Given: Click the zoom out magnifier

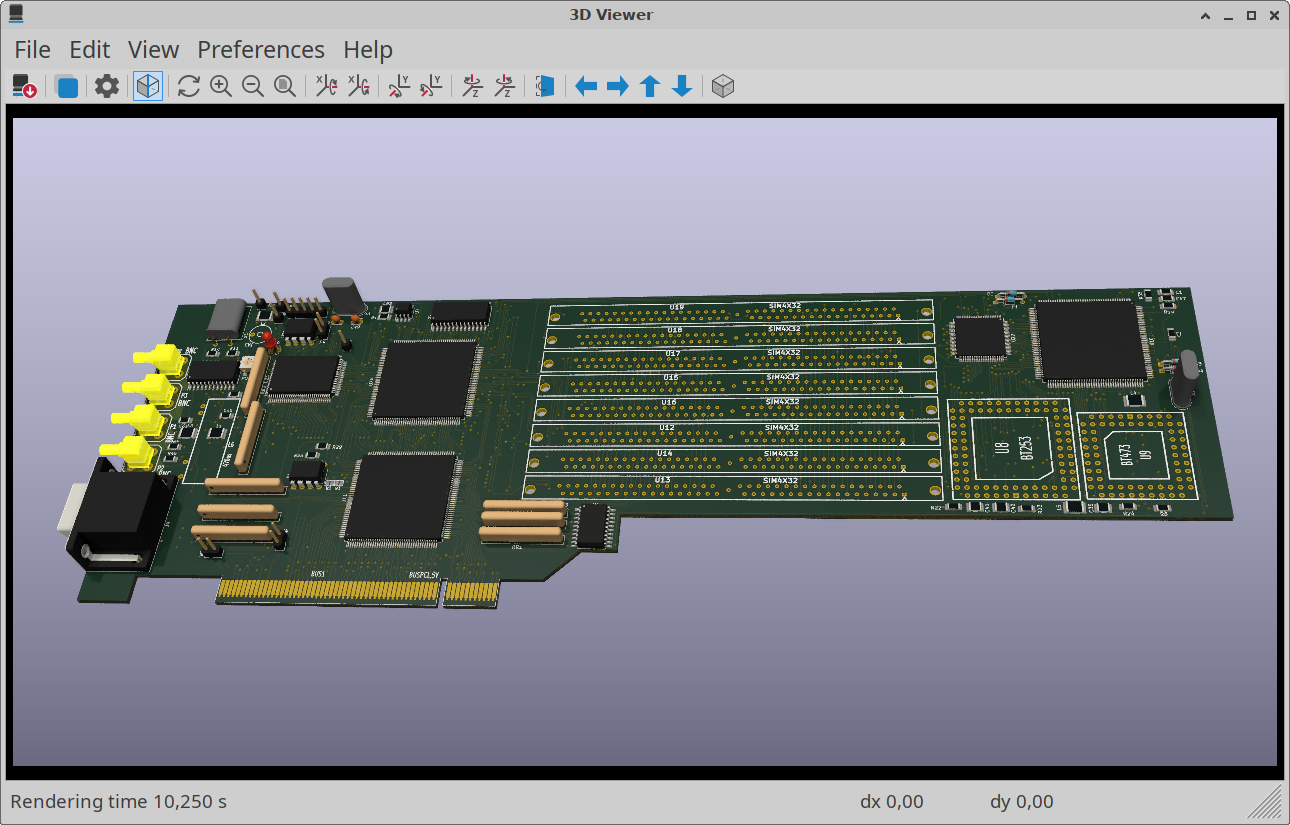Looking at the screenshot, I should 253,87.
